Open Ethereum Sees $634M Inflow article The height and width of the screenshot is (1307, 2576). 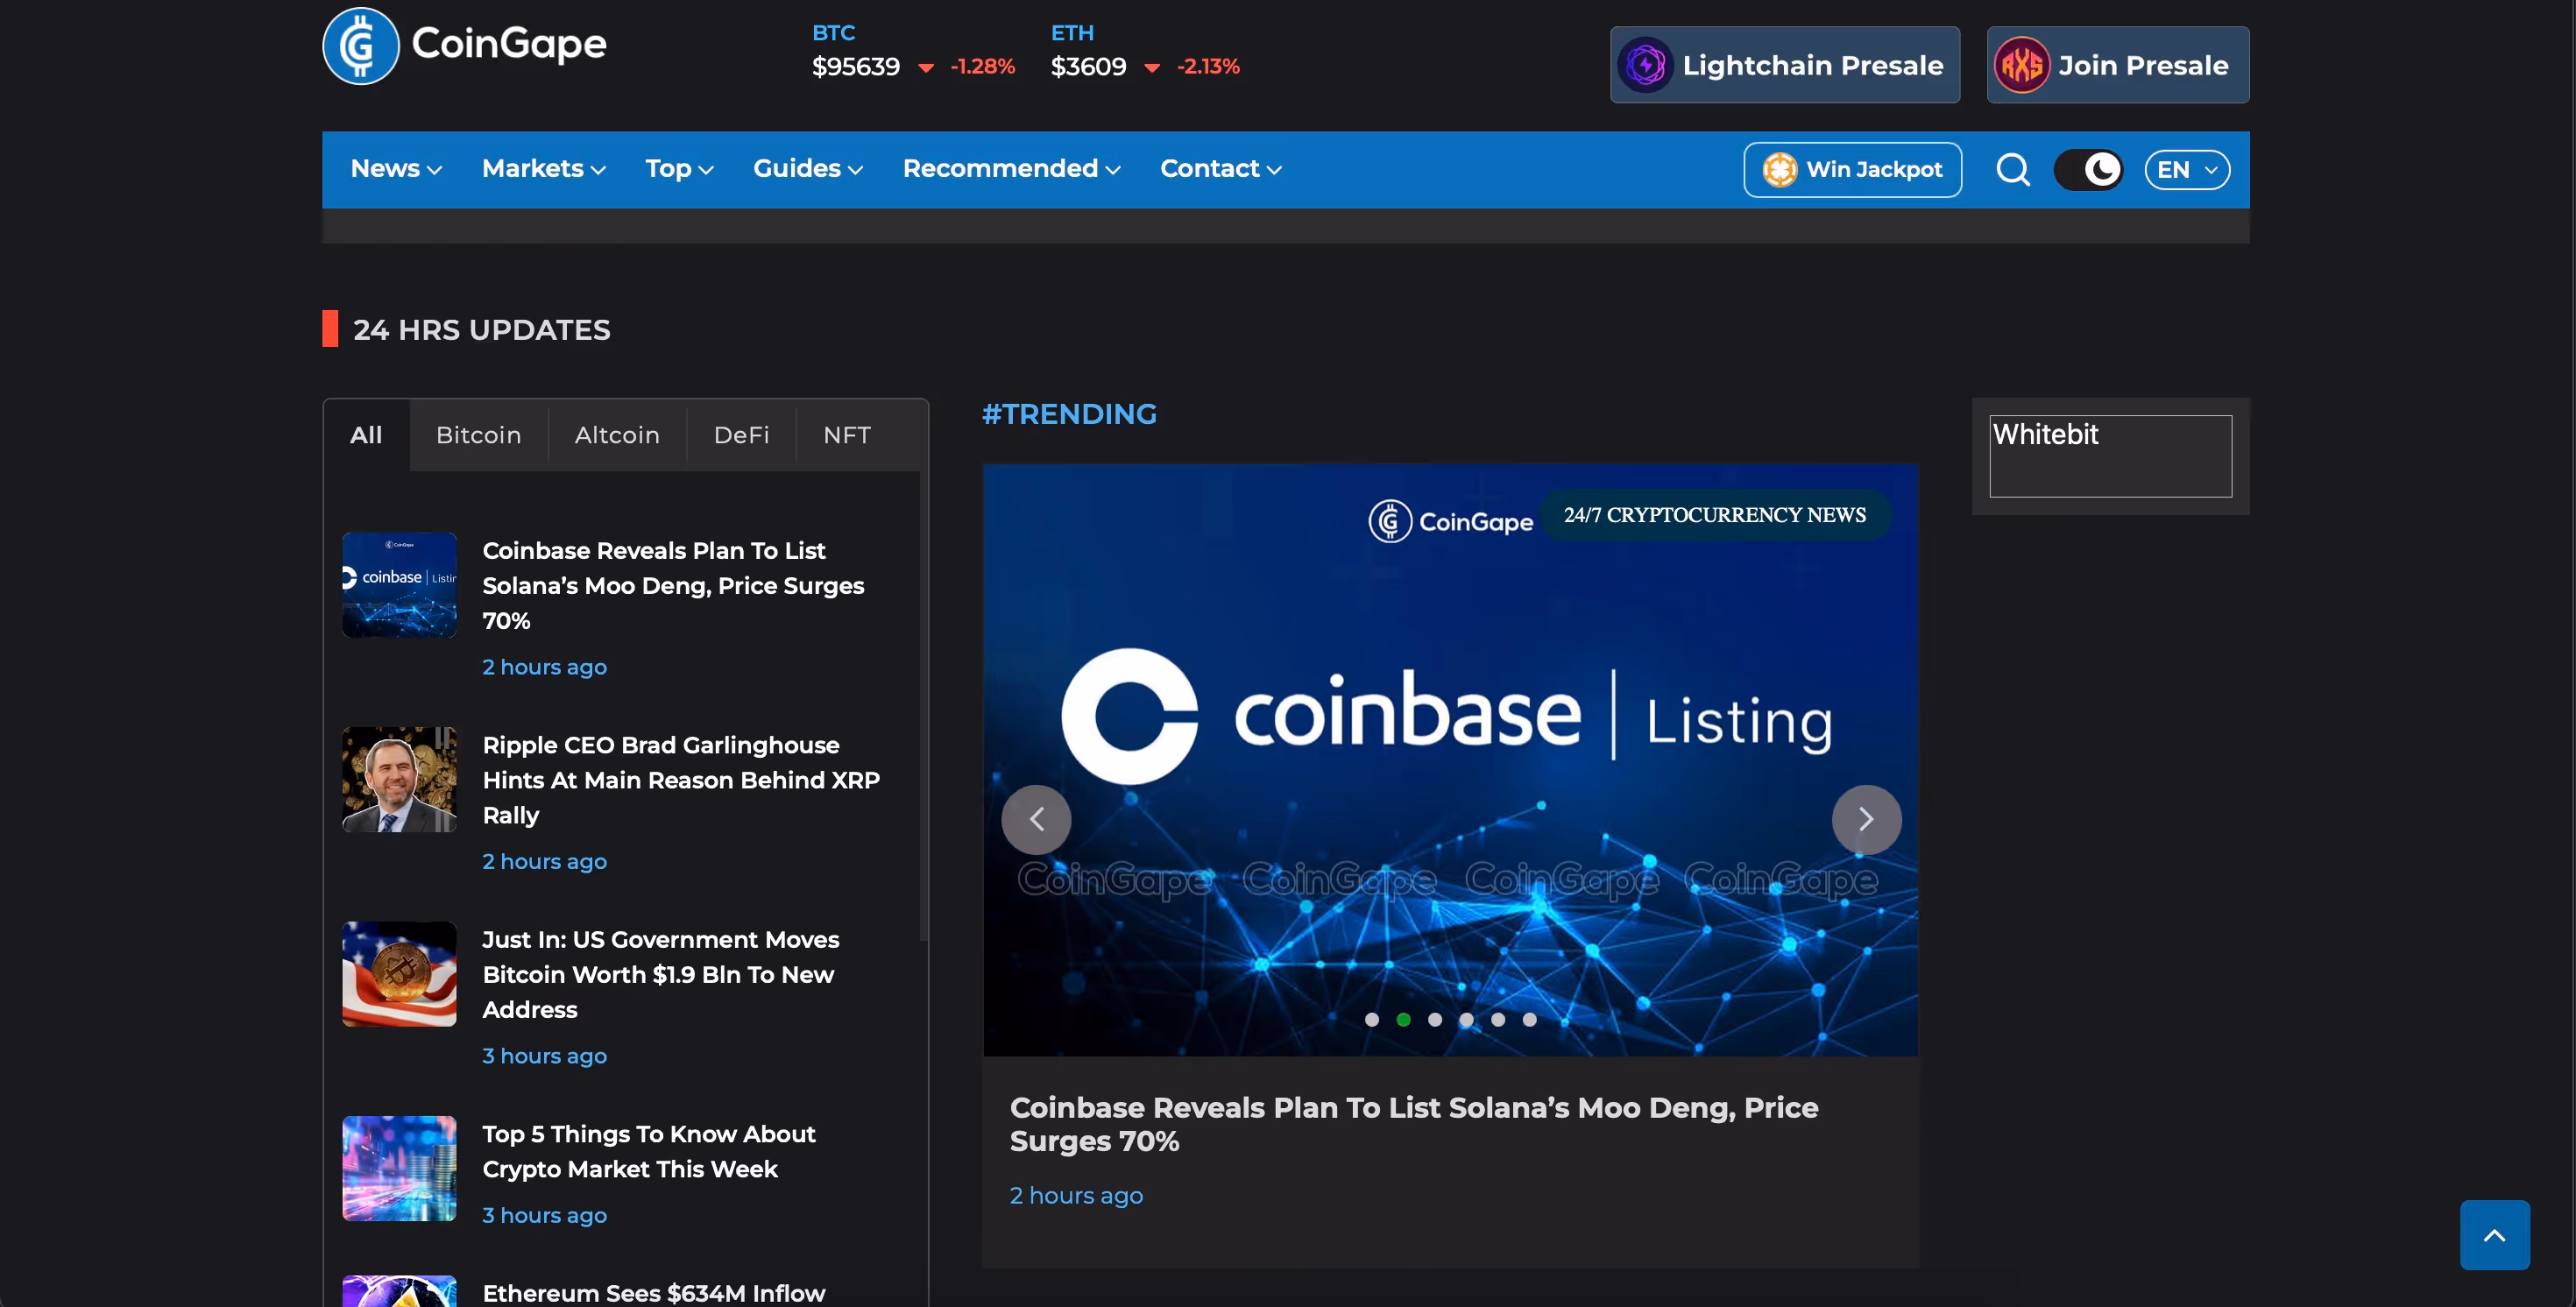pos(653,1293)
